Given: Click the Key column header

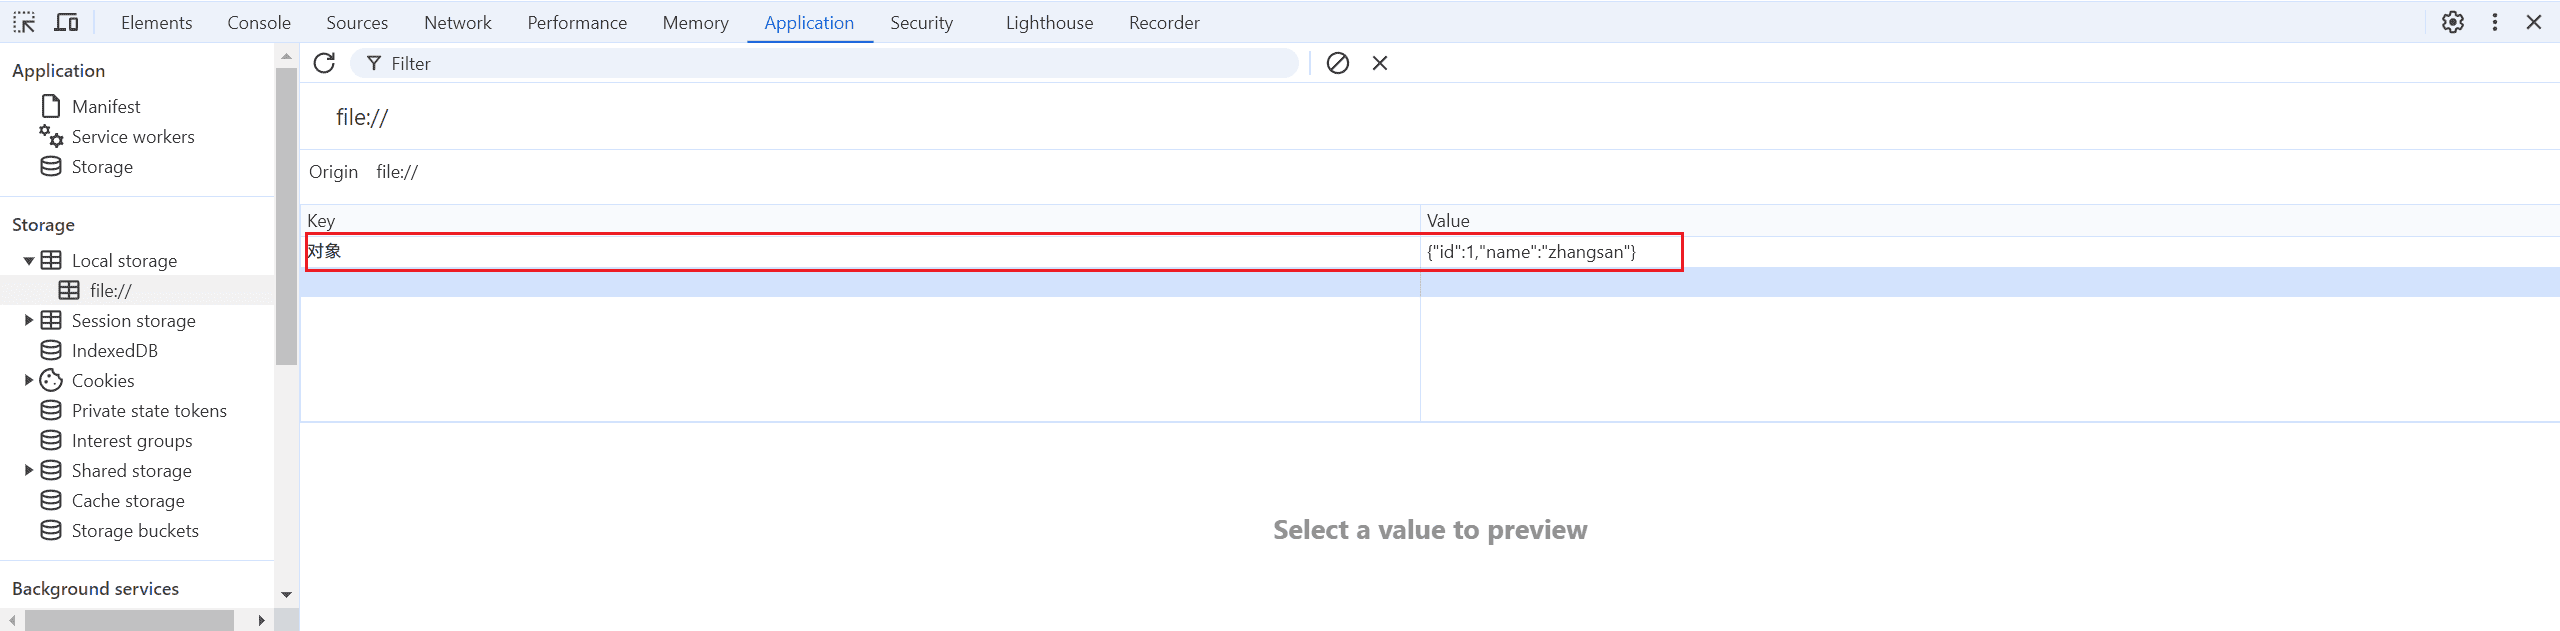Looking at the screenshot, I should pos(860,220).
